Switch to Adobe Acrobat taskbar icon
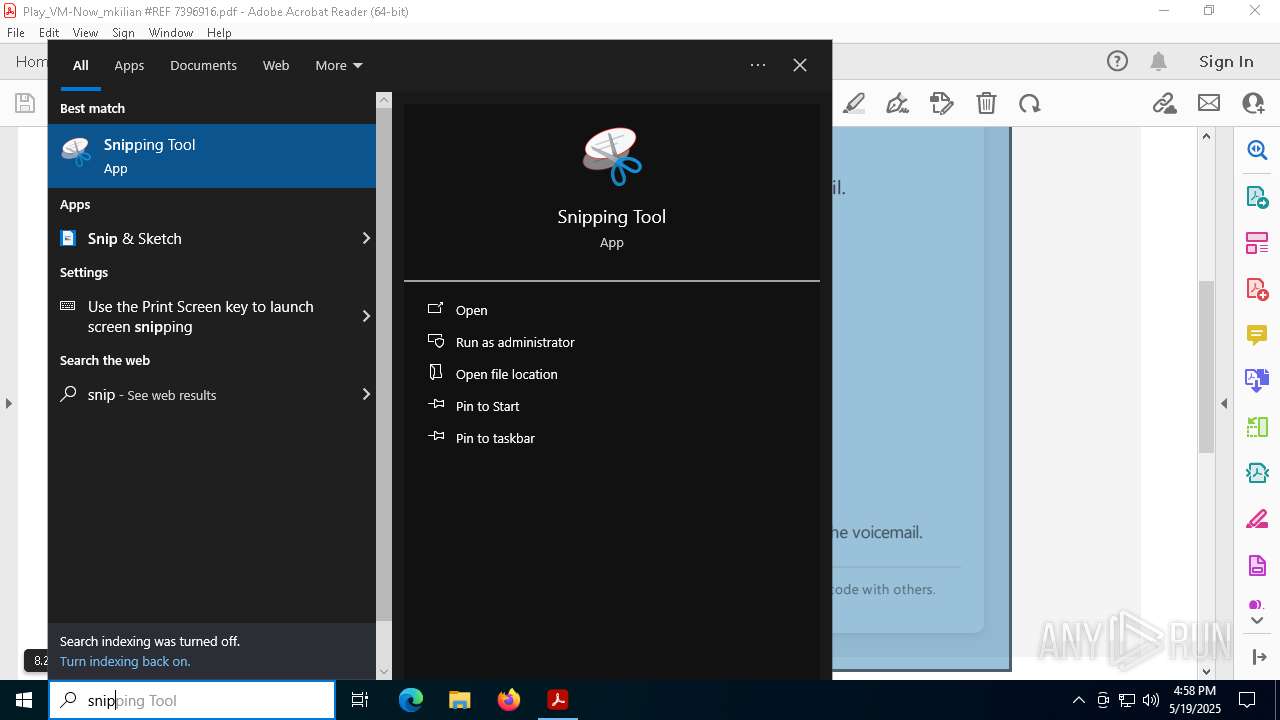The image size is (1280, 720). (x=557, y=700)
